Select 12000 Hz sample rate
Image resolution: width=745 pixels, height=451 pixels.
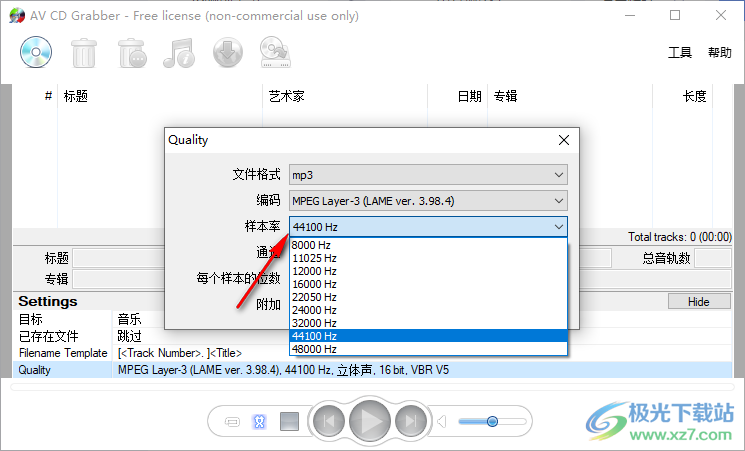(428, 271)
